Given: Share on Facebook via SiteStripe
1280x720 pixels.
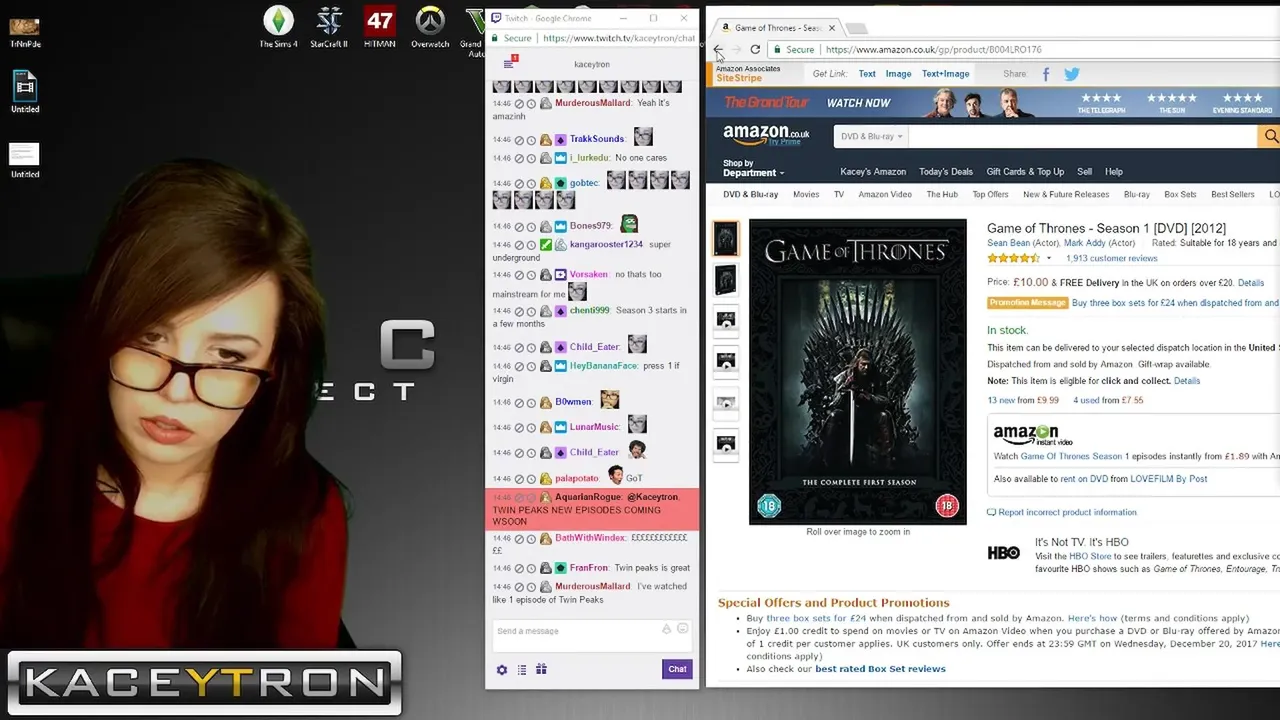Looking at the screenshot, I should [x=1046, y=74].
